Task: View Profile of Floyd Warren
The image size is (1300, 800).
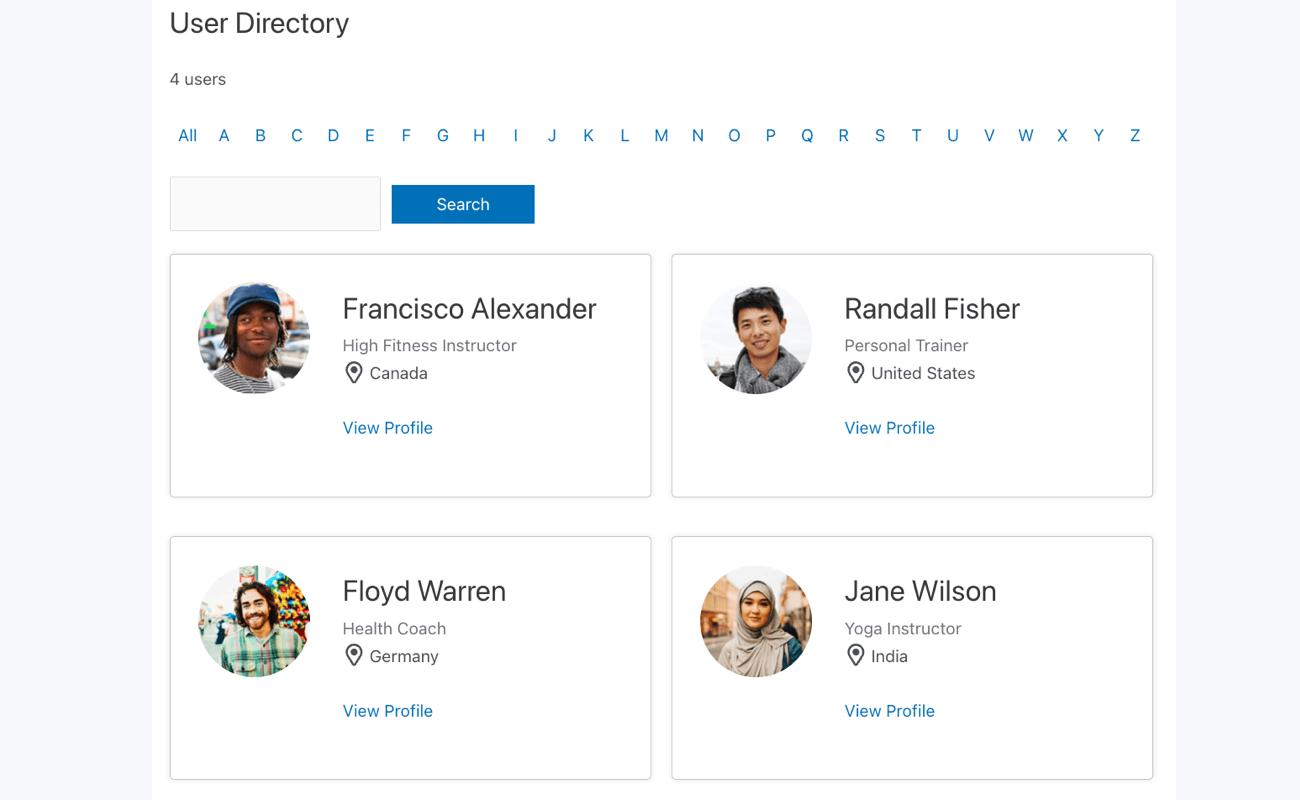Action: tap(388, 711)
